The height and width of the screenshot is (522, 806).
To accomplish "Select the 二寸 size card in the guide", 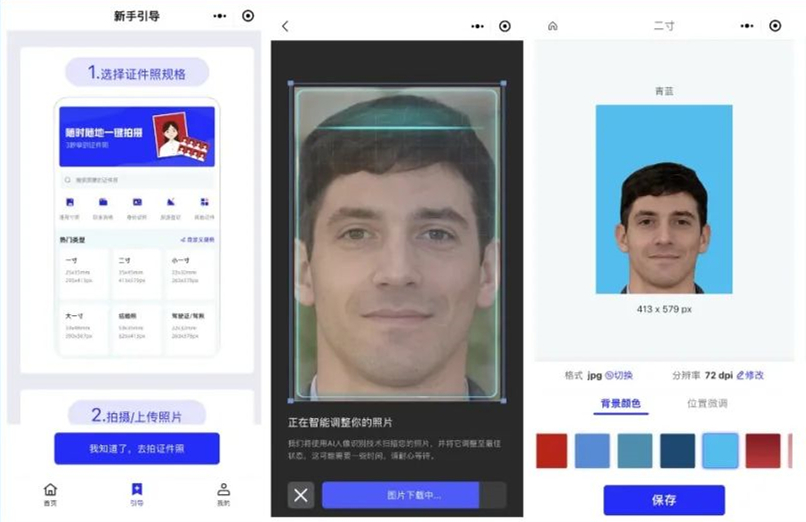I will 137,272.
